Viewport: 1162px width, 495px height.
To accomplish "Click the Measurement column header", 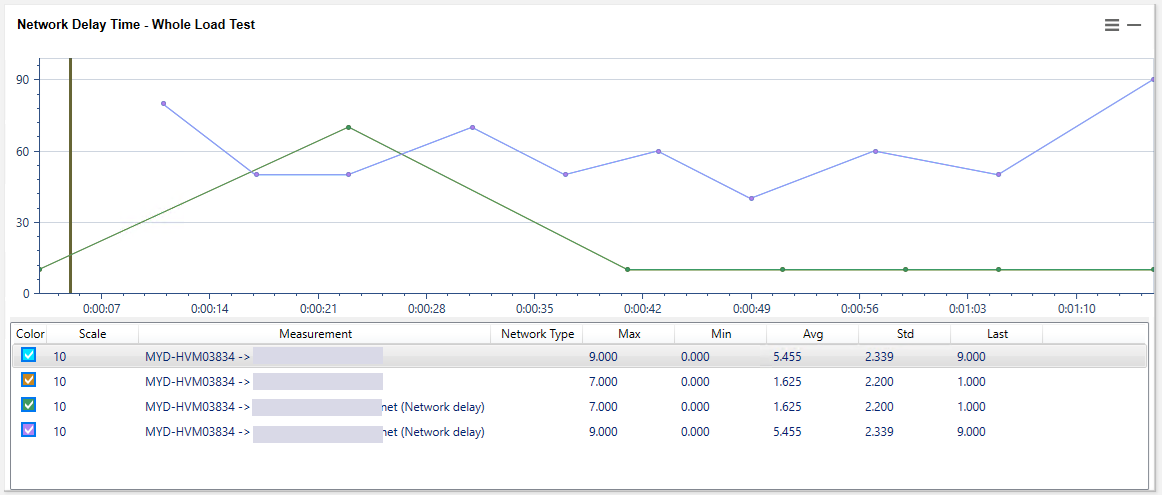I will pyautogui.click(x=315, y=334).
